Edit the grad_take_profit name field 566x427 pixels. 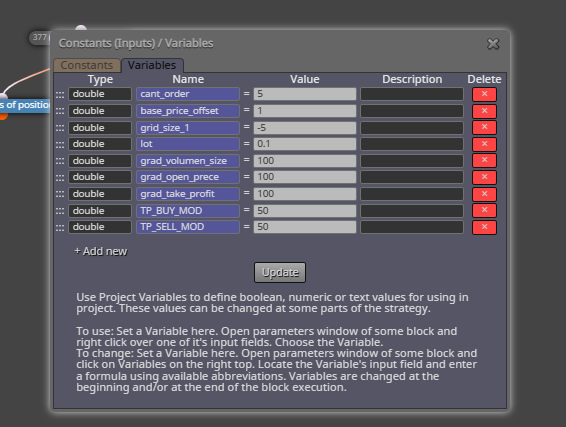(x=188, y=194)
